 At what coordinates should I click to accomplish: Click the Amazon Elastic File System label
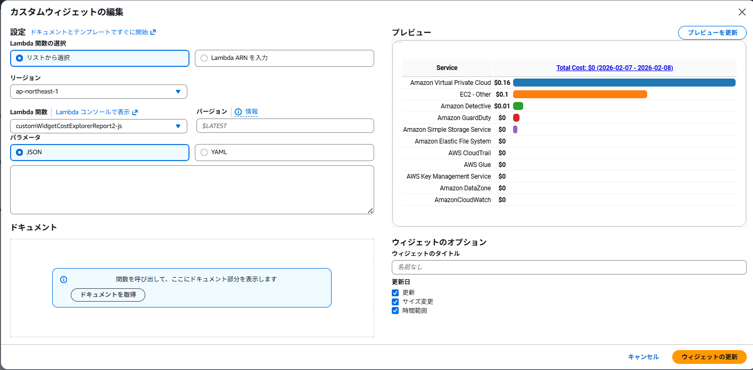point(452,141)
